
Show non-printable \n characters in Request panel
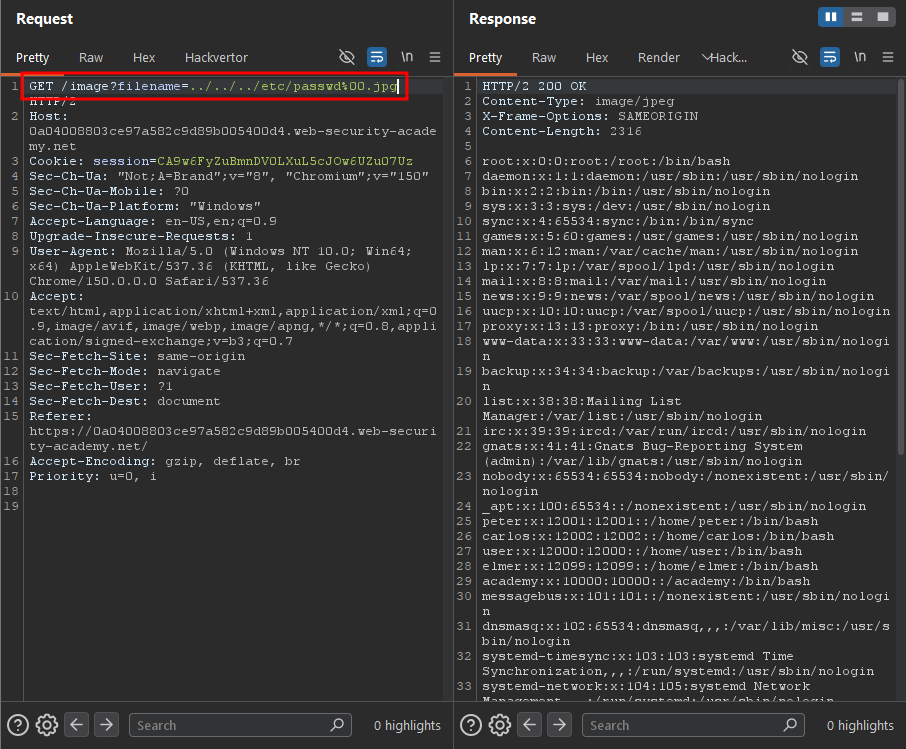(x=407, y=57)
